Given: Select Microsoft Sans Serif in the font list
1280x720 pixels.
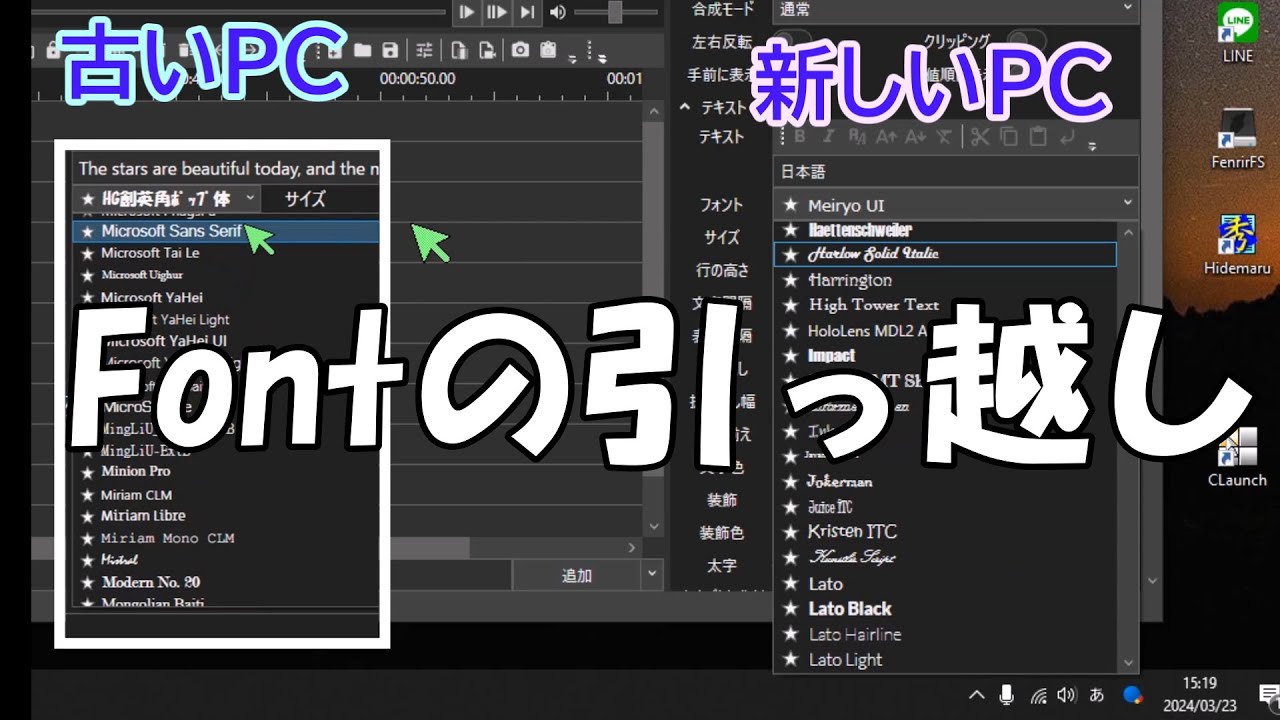Looking at the screenshot, I should tap(225, 231).
